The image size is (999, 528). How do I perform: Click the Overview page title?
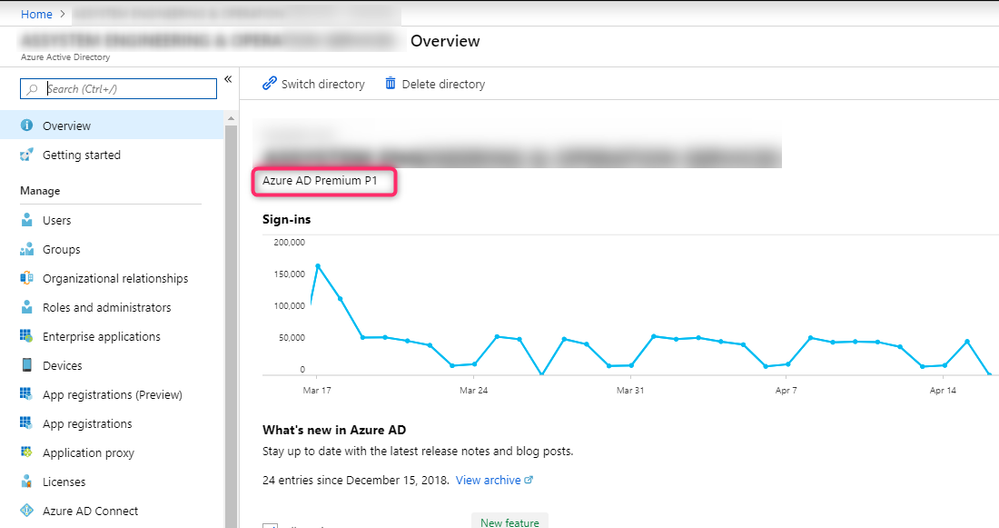[445, 41]
